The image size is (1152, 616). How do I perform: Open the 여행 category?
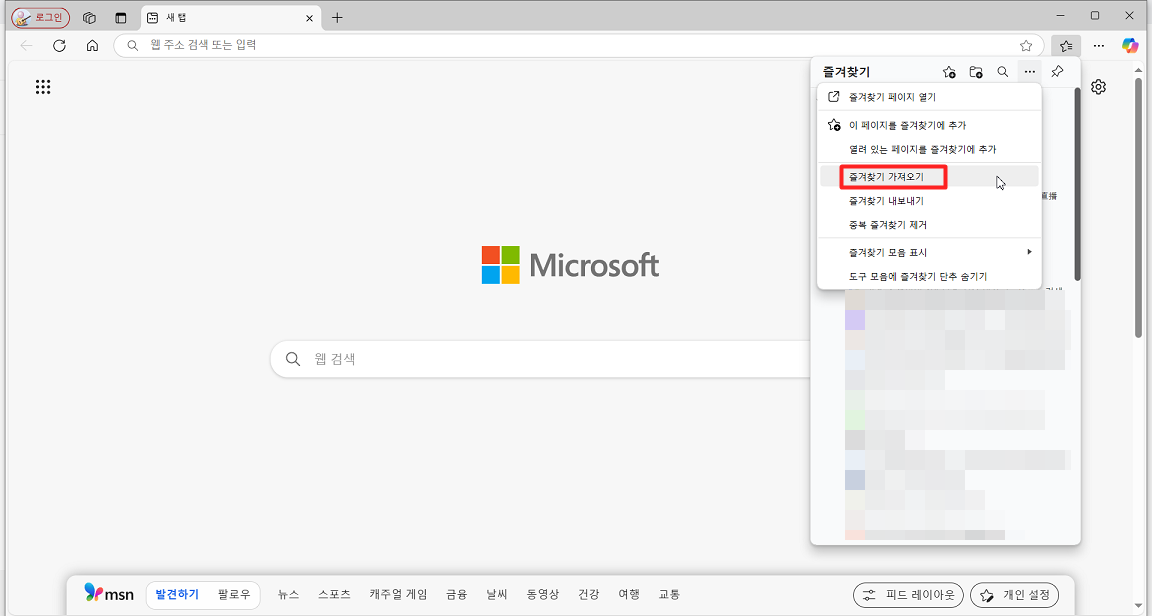(x=629, y=594)
